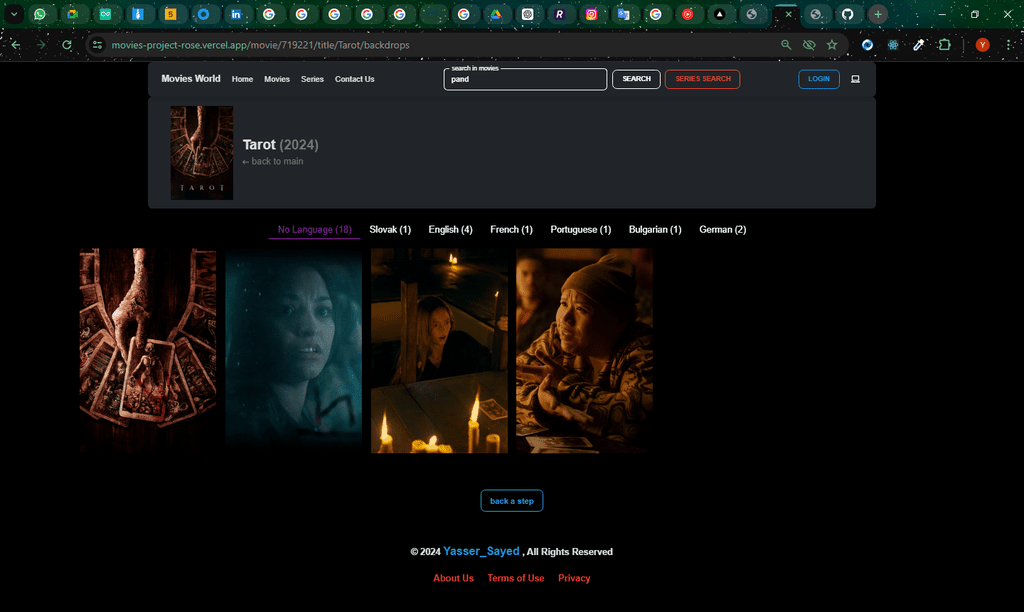Select the English (4) tab
The height and width of the screenshot is (612, 1024).
(x=451, y=229)
